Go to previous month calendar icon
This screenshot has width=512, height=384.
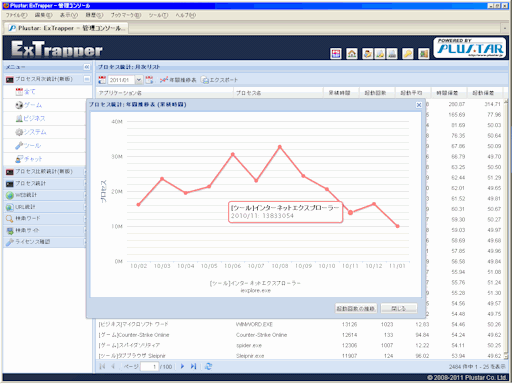pos(102,80)
